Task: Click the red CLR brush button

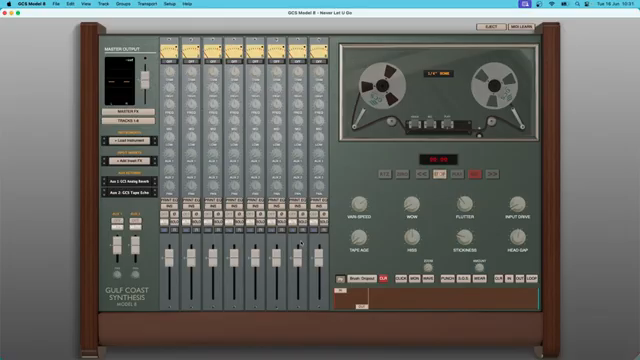Action: coord(383,279)
